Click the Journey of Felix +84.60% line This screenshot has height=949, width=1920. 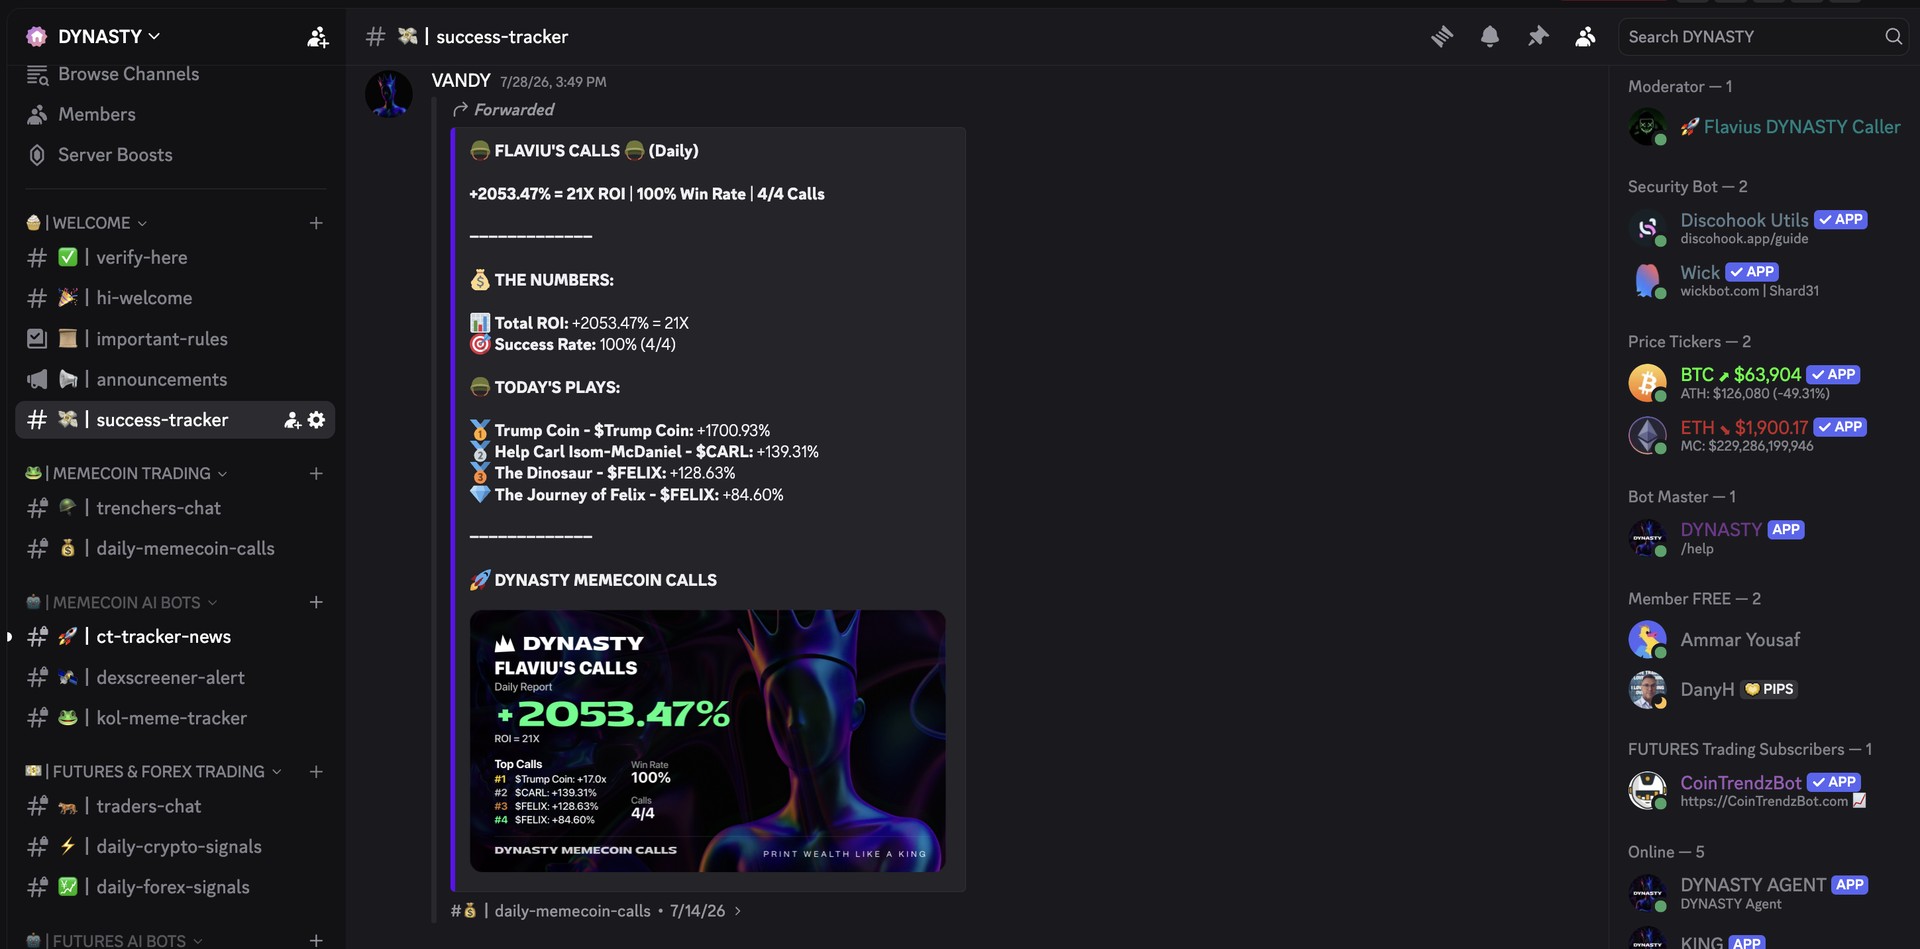pyautogui.click(x=627, y=495)
